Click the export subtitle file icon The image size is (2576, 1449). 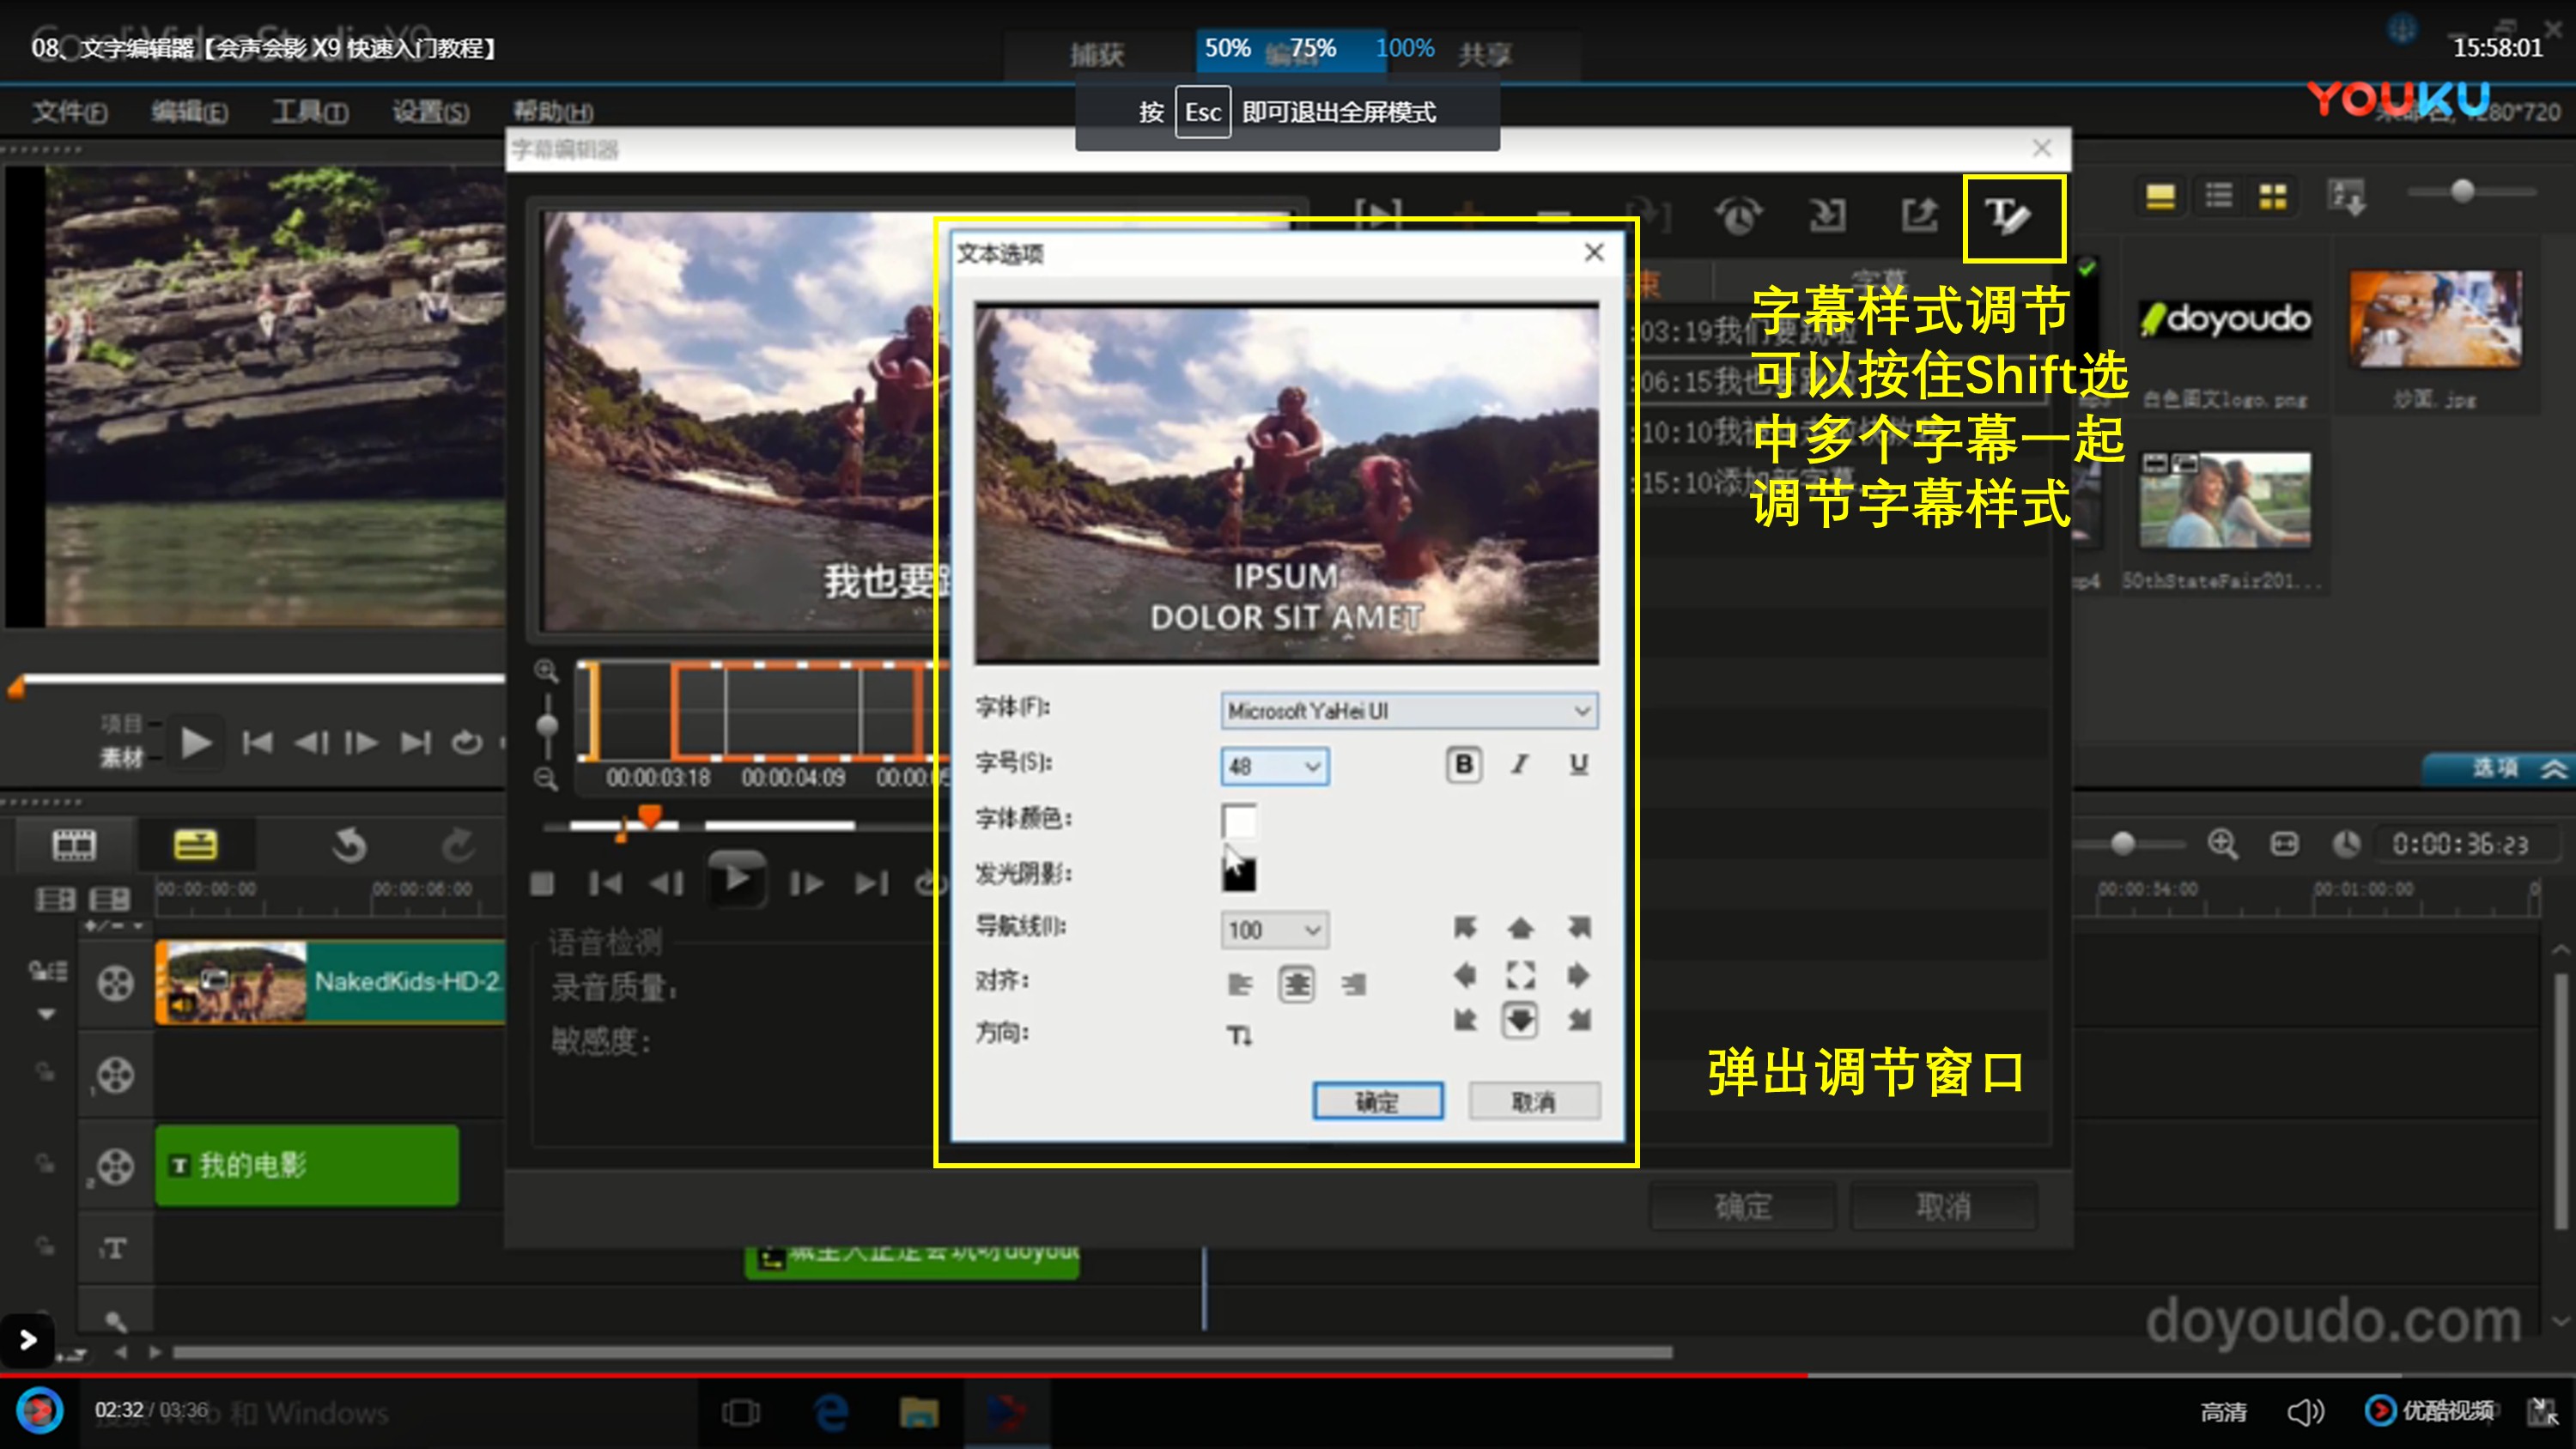(1919, 215)
